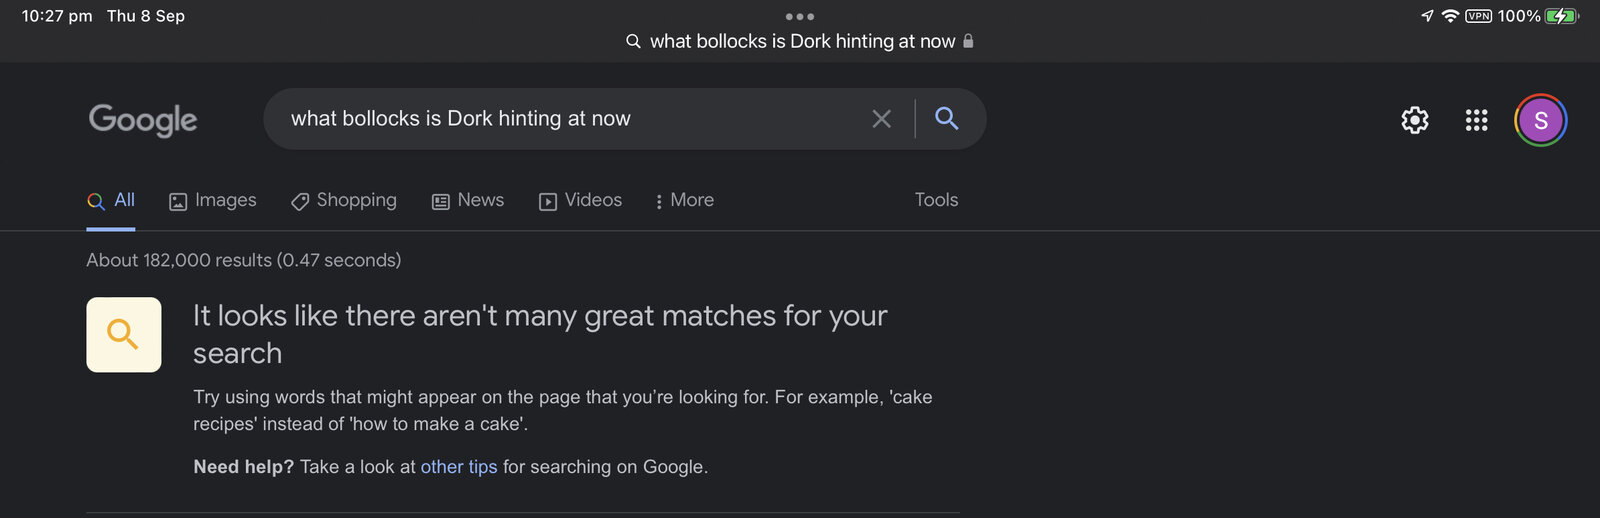Screen dimensions: 1600x518
Task: Open the Google apps grid
Action: (x=1476, y=120)
